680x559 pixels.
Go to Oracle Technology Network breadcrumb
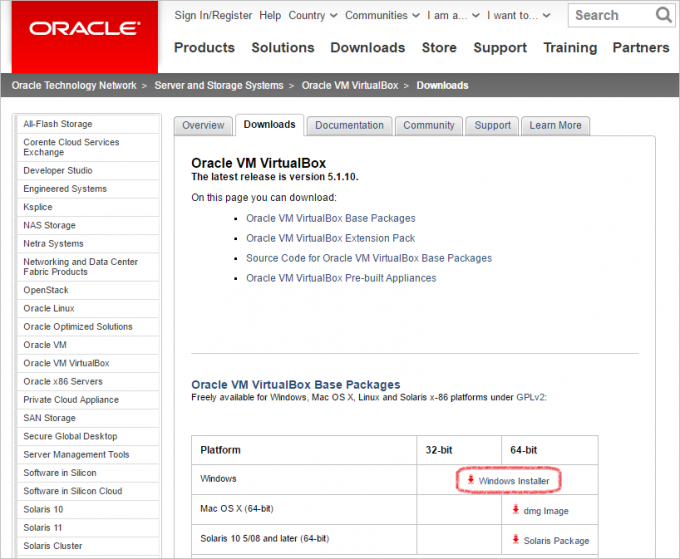click(x=74, y=85)
